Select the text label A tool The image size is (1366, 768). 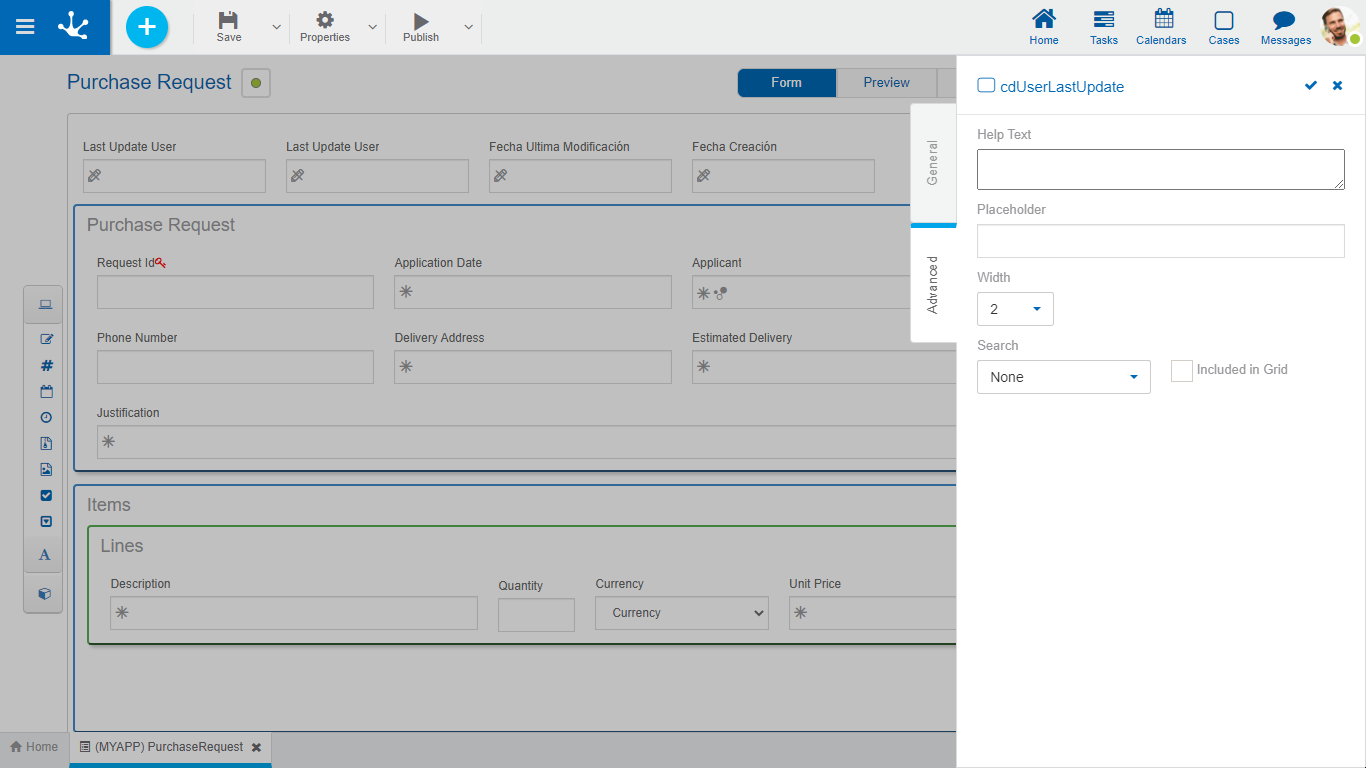pyautogui.click(x=45, y=555)
